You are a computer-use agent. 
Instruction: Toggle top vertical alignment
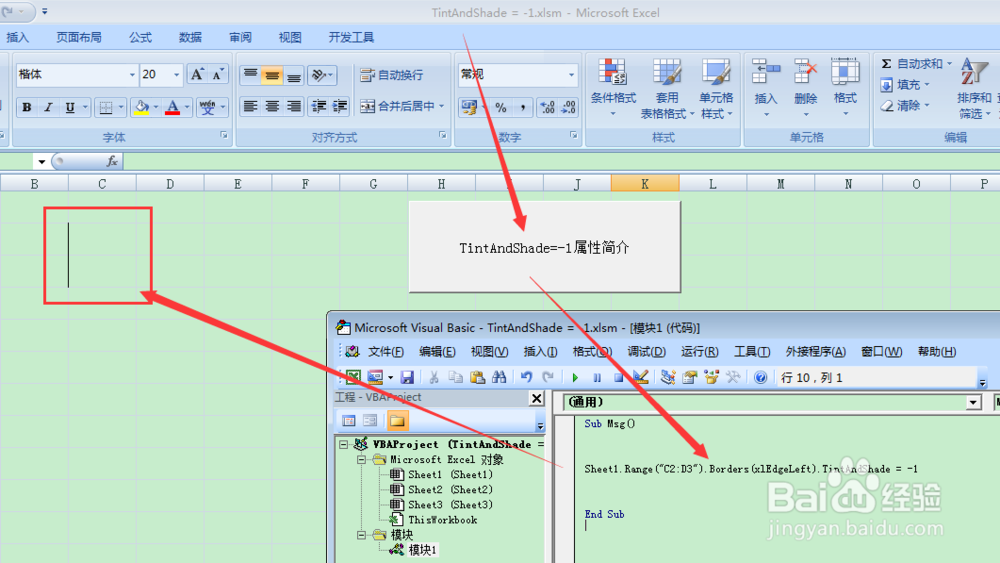pos(251,75)
